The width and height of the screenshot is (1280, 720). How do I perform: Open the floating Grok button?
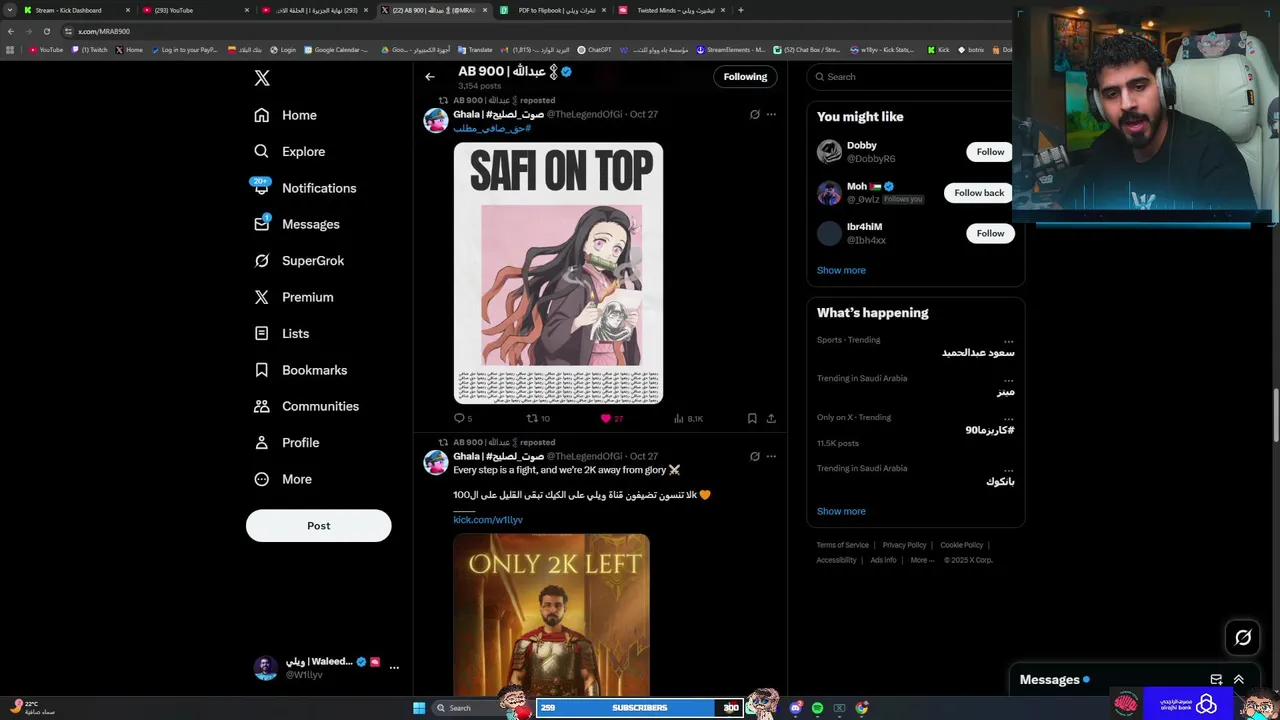[x=1243, y=637]
